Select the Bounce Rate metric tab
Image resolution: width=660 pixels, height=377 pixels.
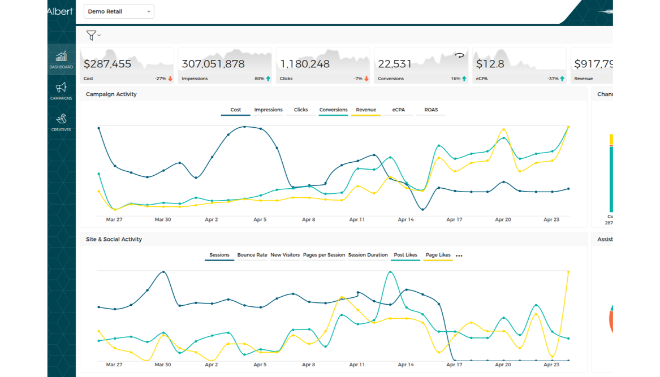(252, 255)
